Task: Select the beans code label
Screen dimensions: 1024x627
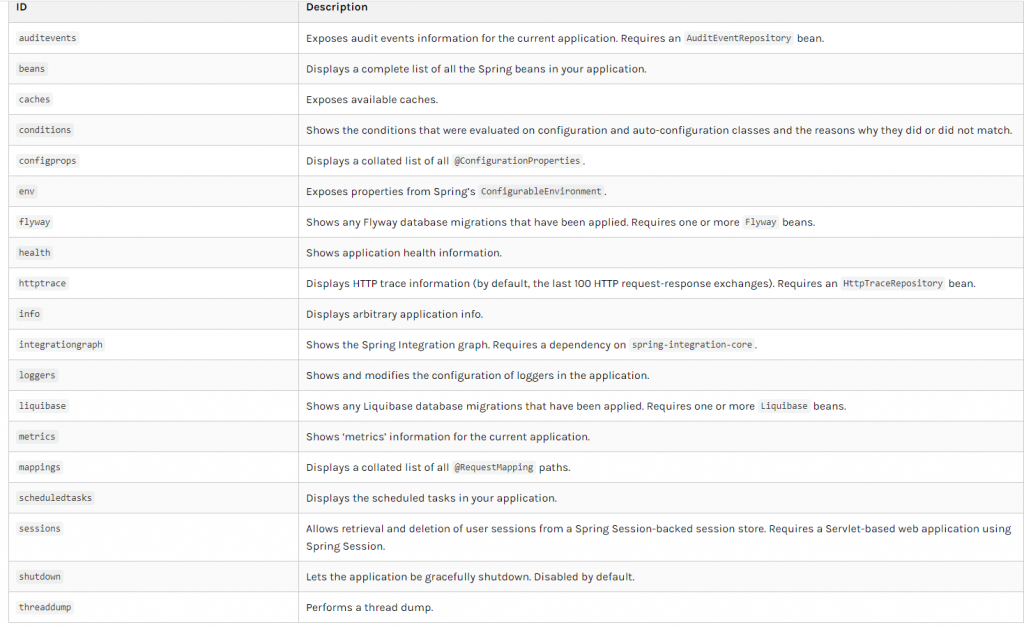Action: click(32, 69)
